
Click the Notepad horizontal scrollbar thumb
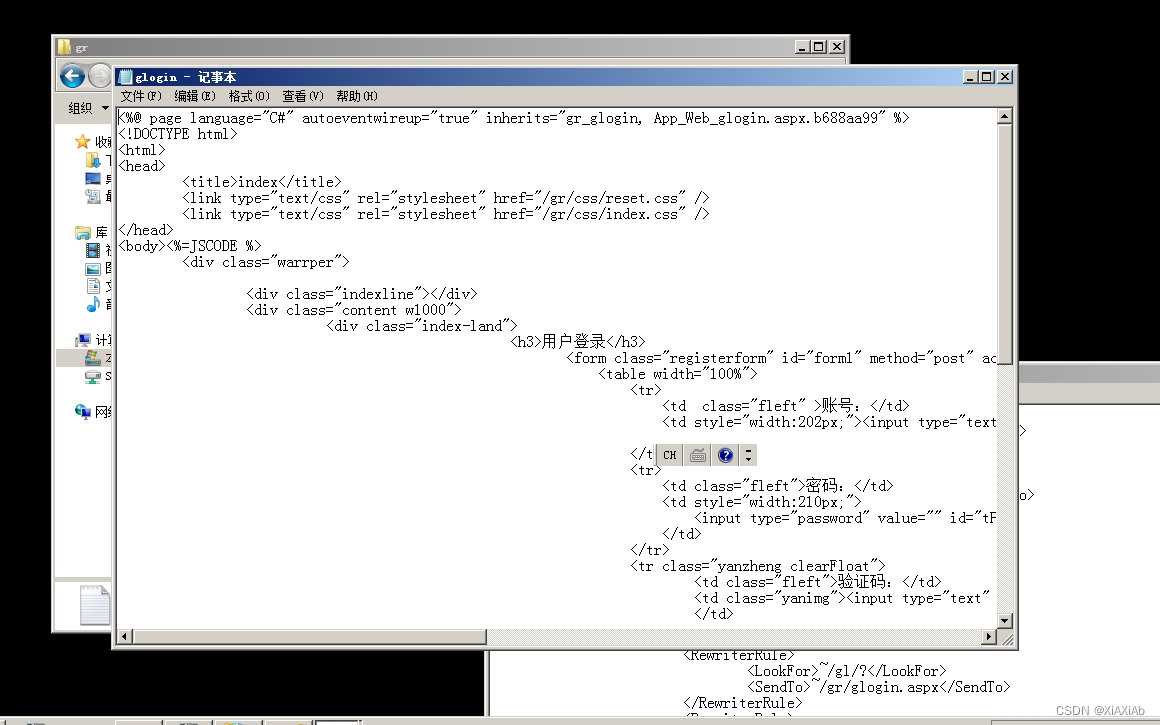click(x=309, y=636)
